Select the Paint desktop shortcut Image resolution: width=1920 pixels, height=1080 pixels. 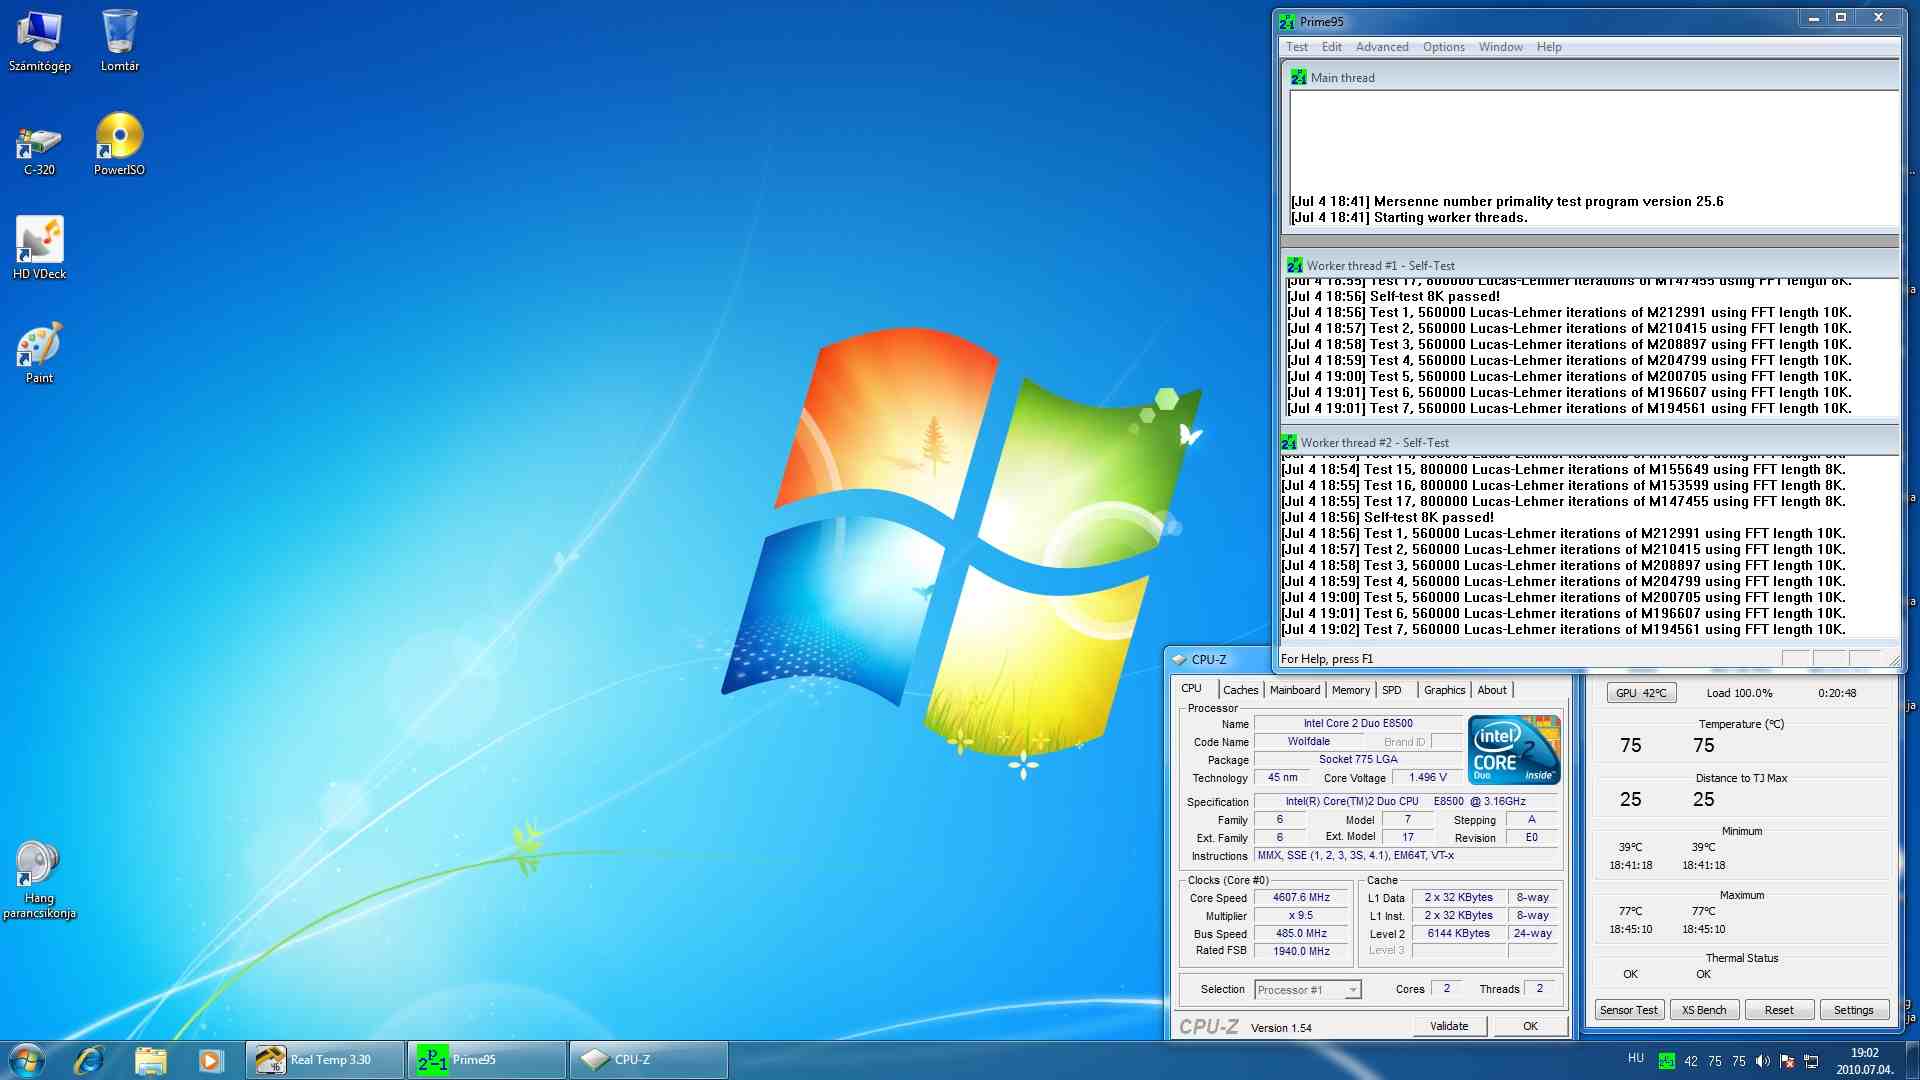tap(39, 352)
